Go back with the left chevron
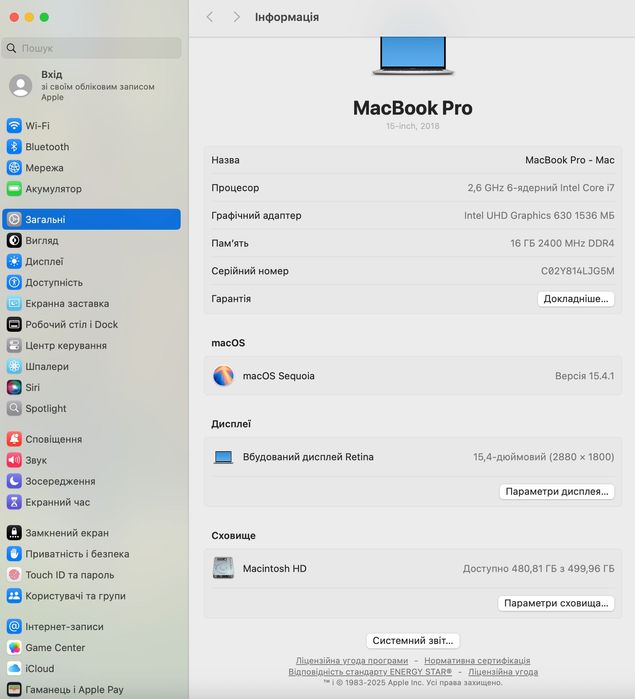Viewport: 635px width, 699px height. click(x=210, y=17)
